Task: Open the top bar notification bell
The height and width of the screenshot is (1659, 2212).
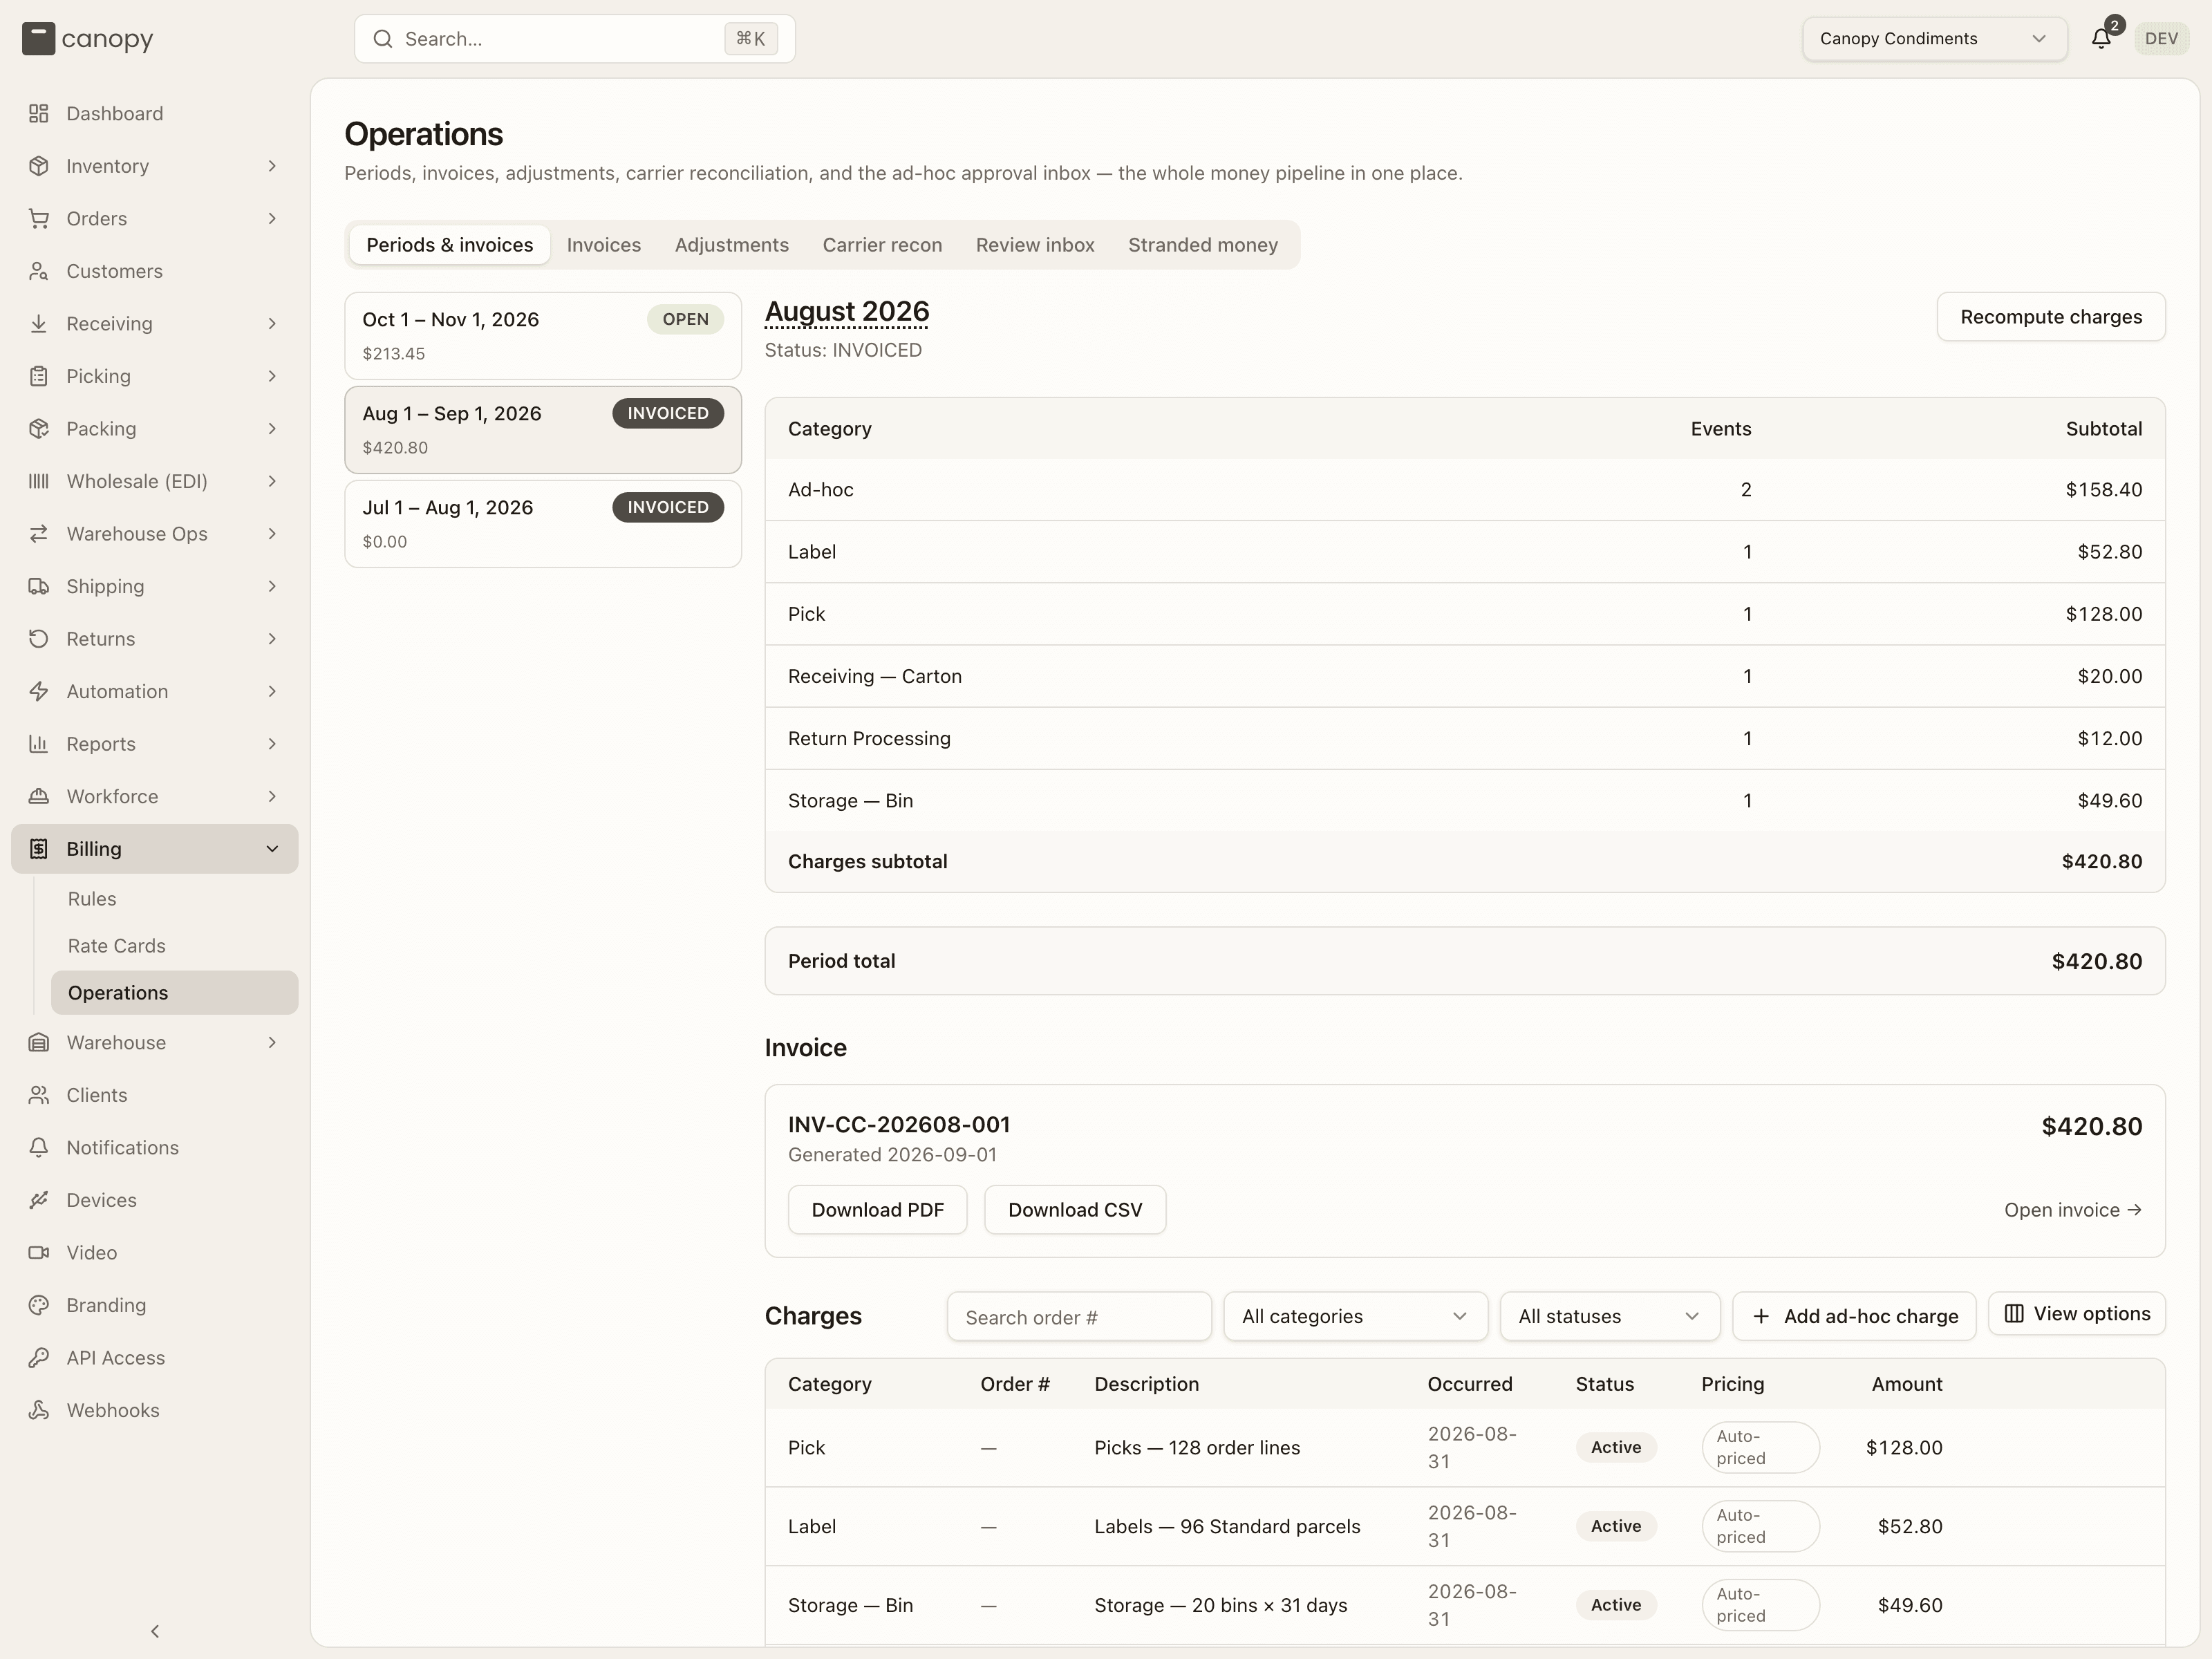Action: pos(2101,39)
